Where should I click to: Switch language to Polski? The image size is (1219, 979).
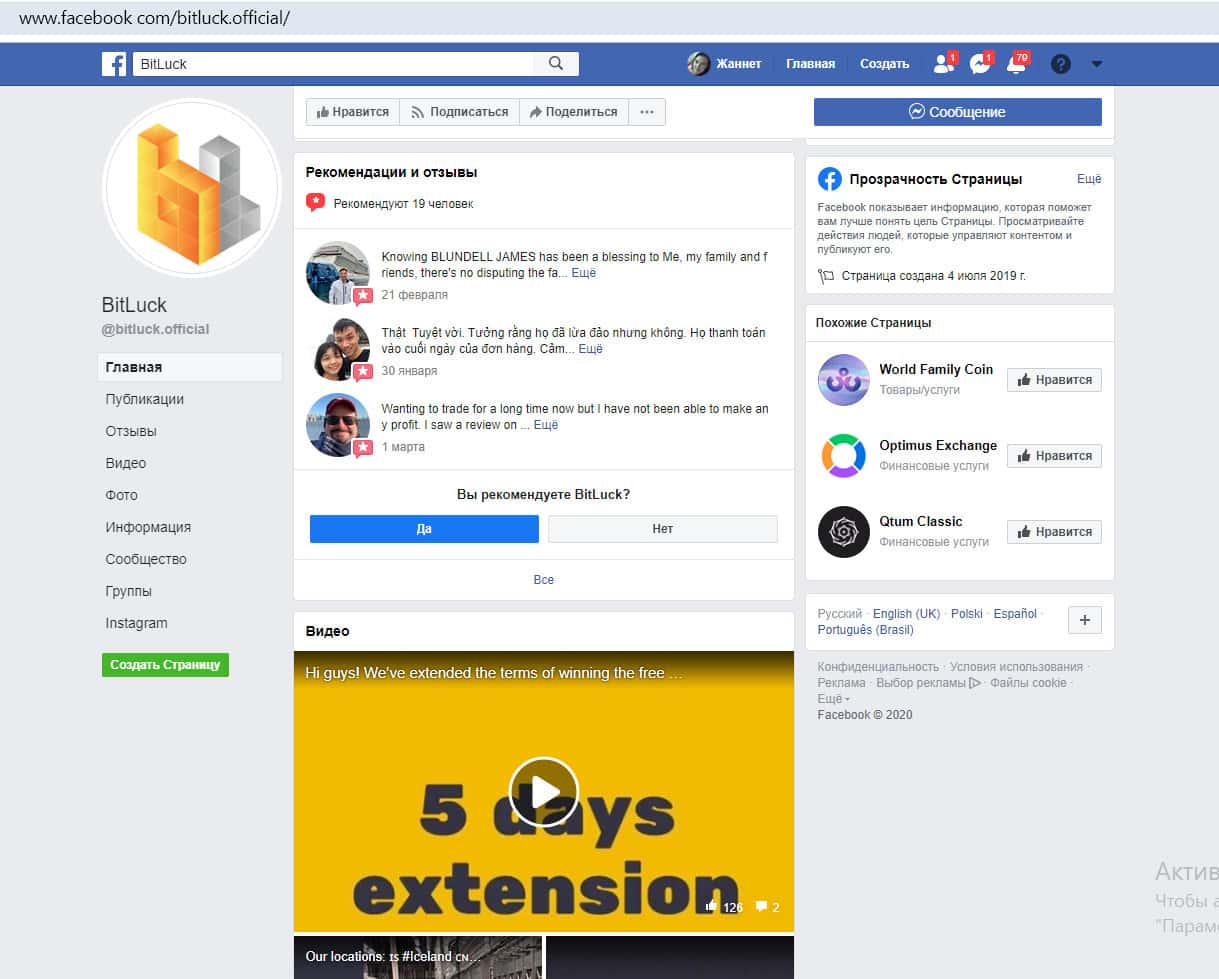coord(967,614)
